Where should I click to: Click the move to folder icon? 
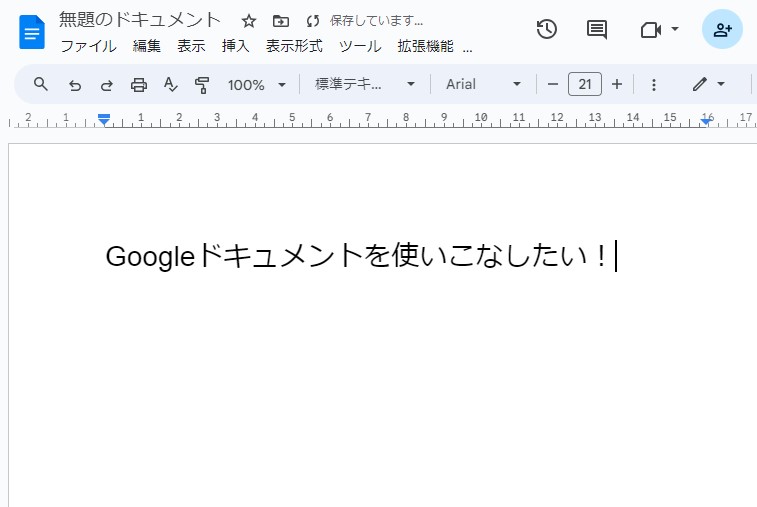point(281,21)
